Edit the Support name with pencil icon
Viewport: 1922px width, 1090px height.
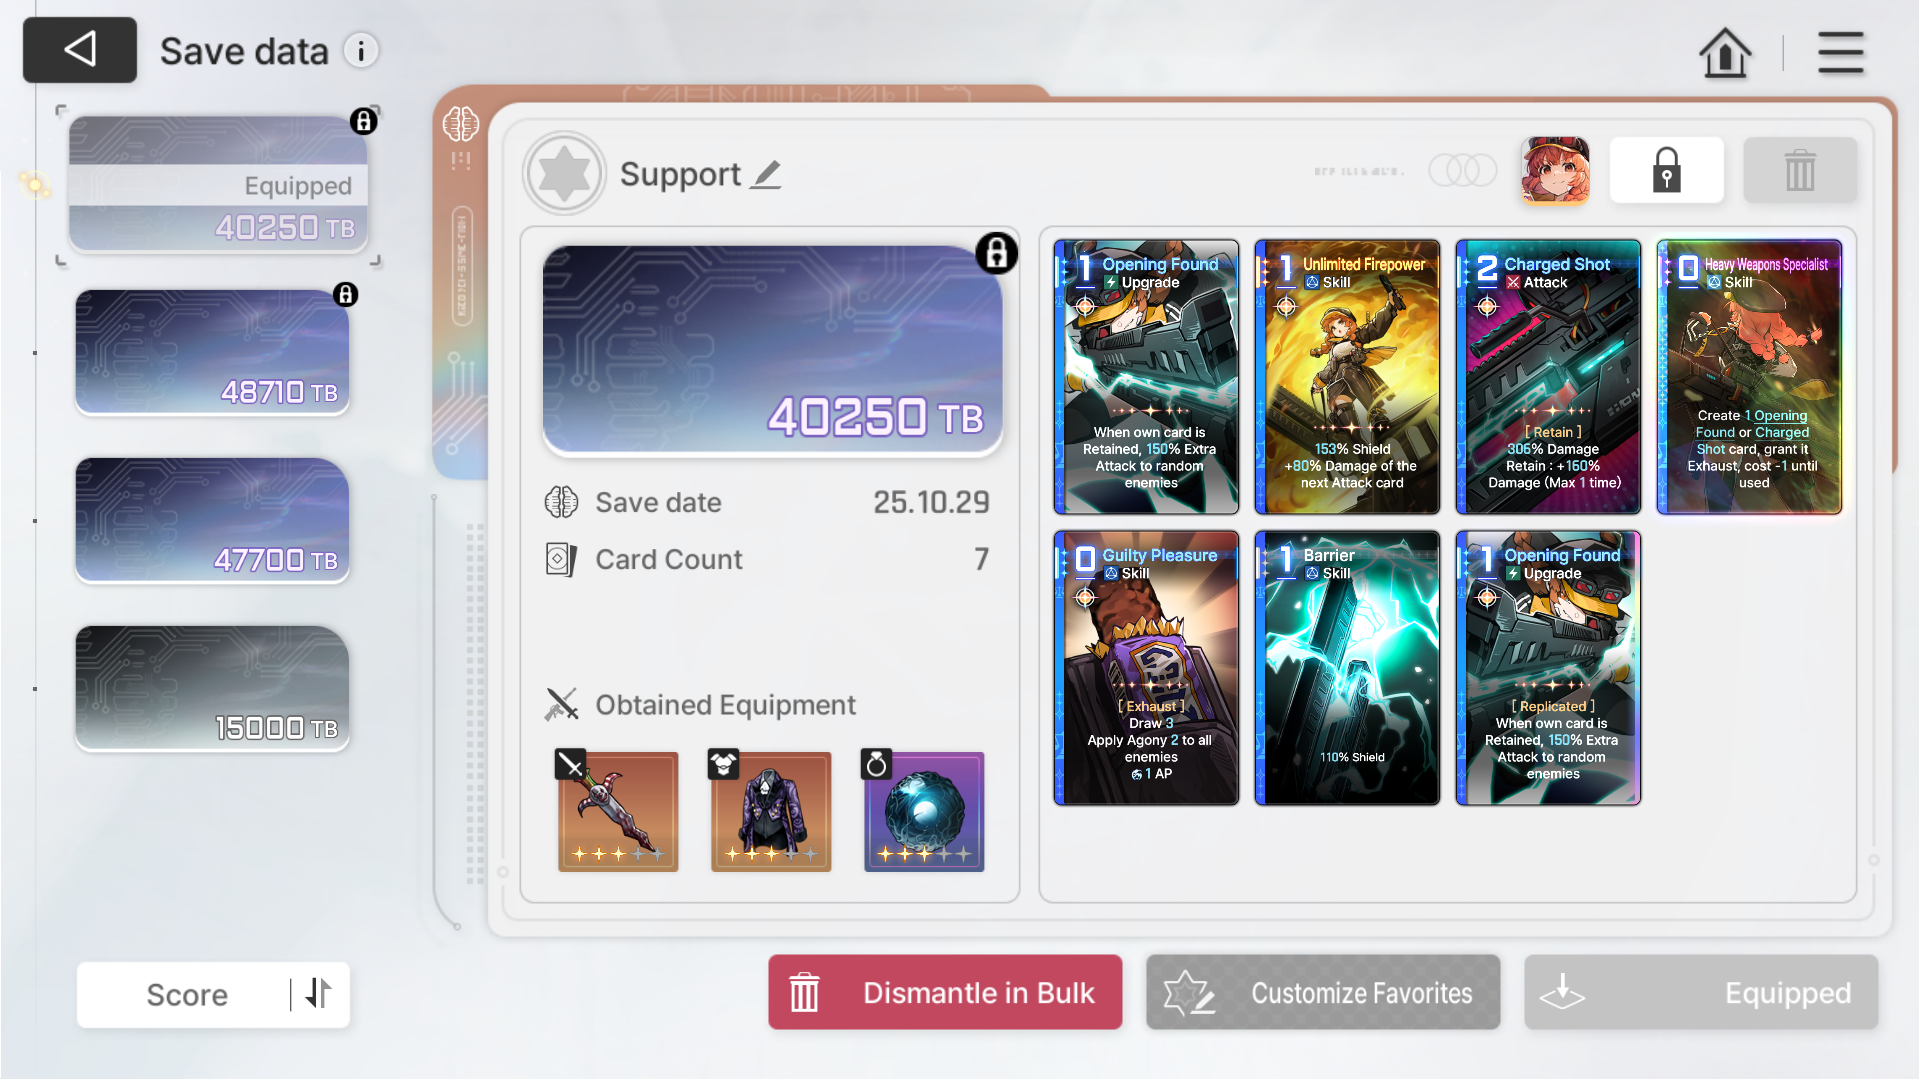click(x=767, y=175)
